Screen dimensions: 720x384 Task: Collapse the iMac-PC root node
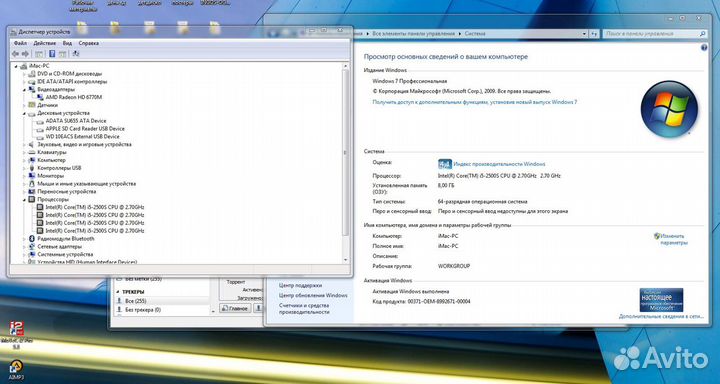16,66
